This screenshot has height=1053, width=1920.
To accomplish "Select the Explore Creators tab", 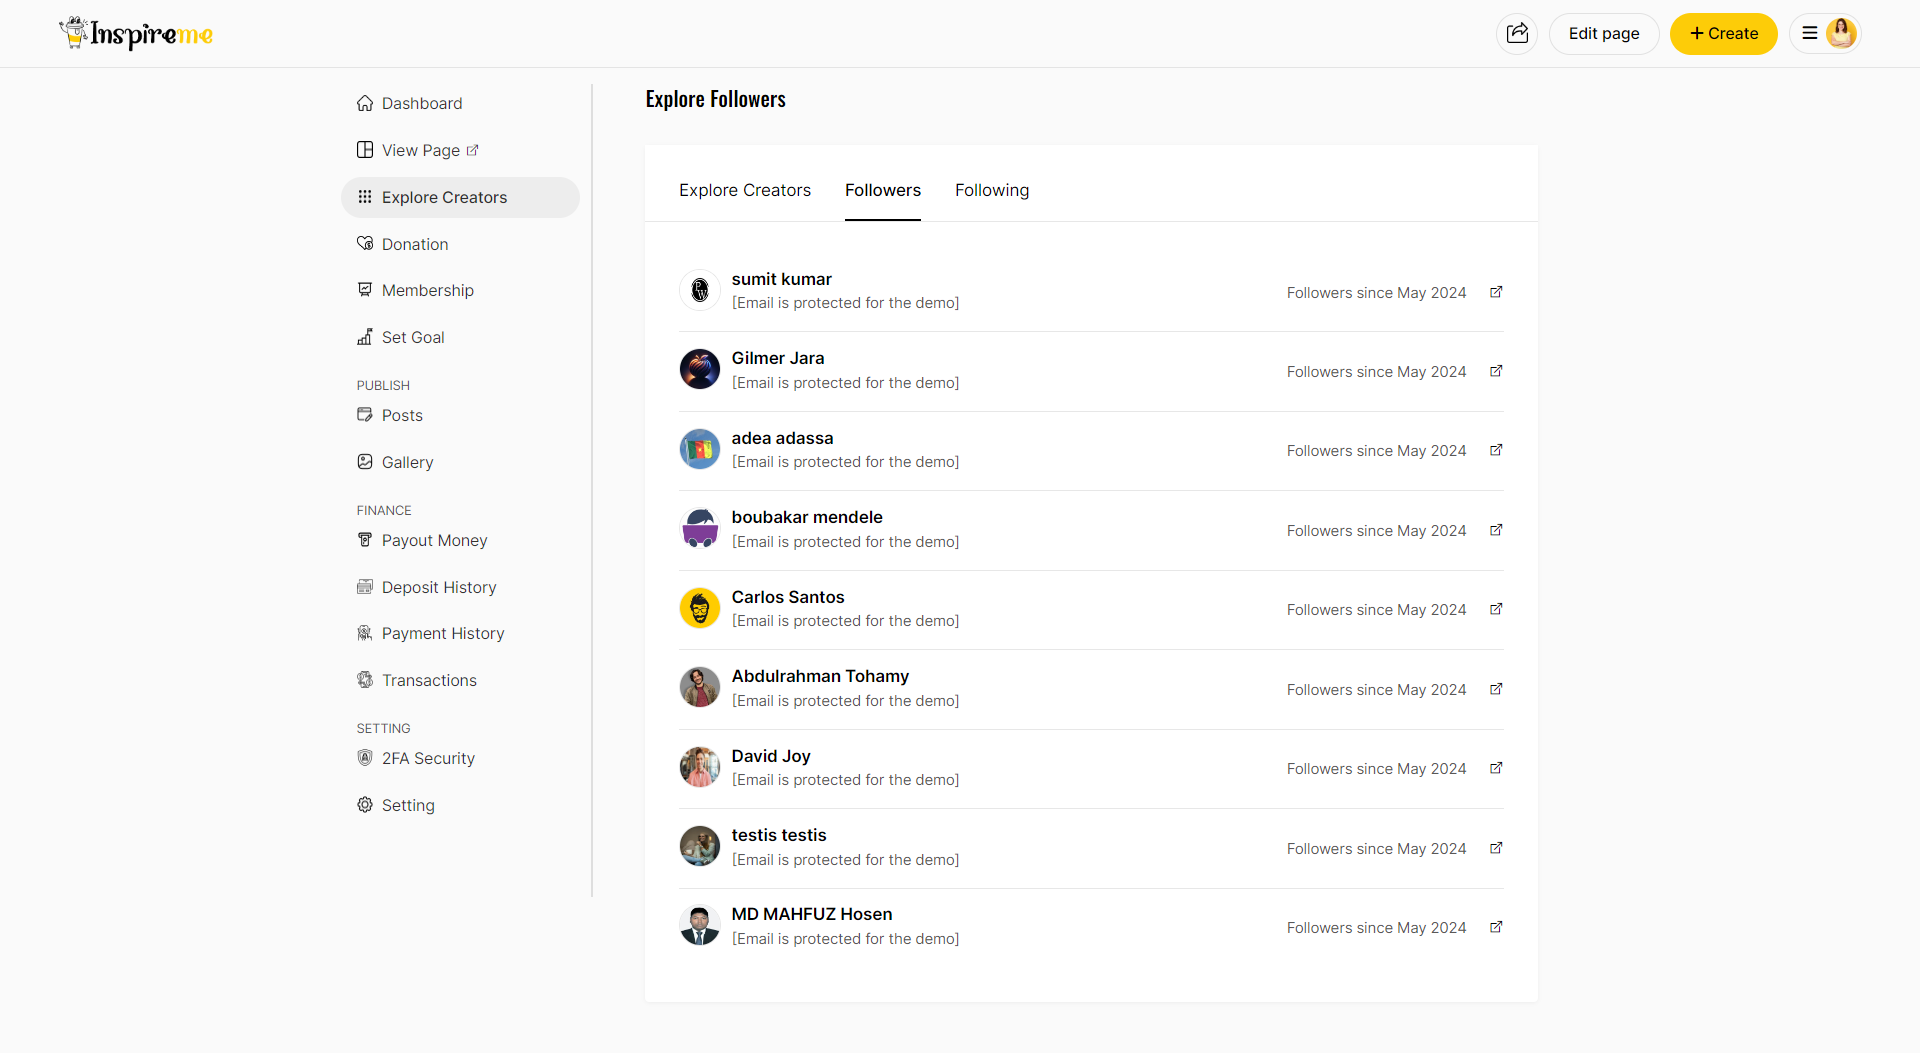I will pos(745,190).
